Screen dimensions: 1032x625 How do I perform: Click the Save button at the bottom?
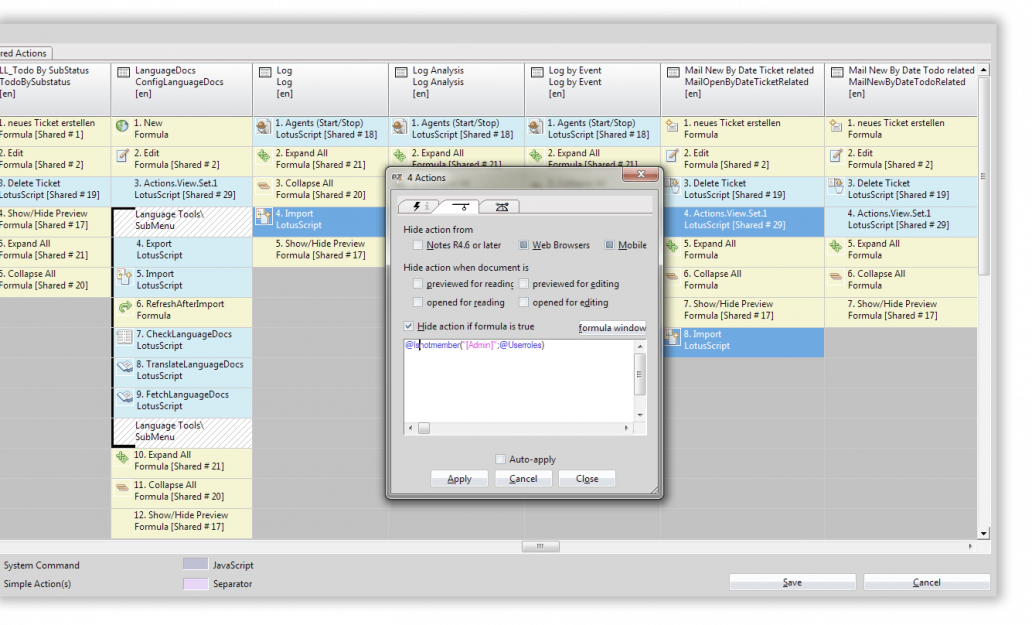click(x=792, y=582)
